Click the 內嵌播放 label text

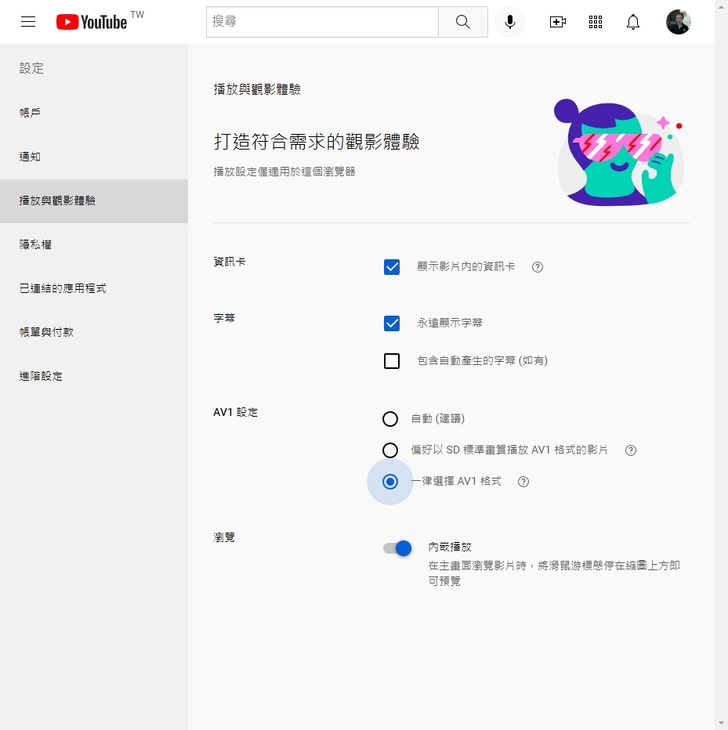[450, 547]
